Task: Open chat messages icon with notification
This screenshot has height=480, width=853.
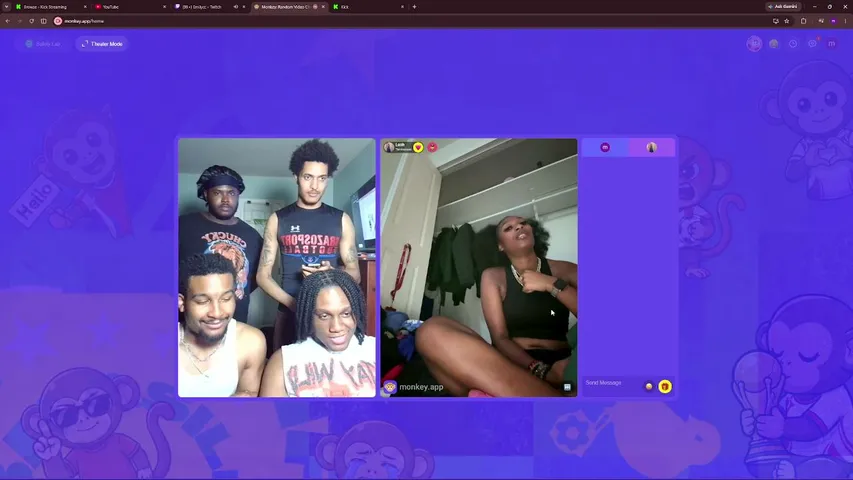Action: pos(813,43)
